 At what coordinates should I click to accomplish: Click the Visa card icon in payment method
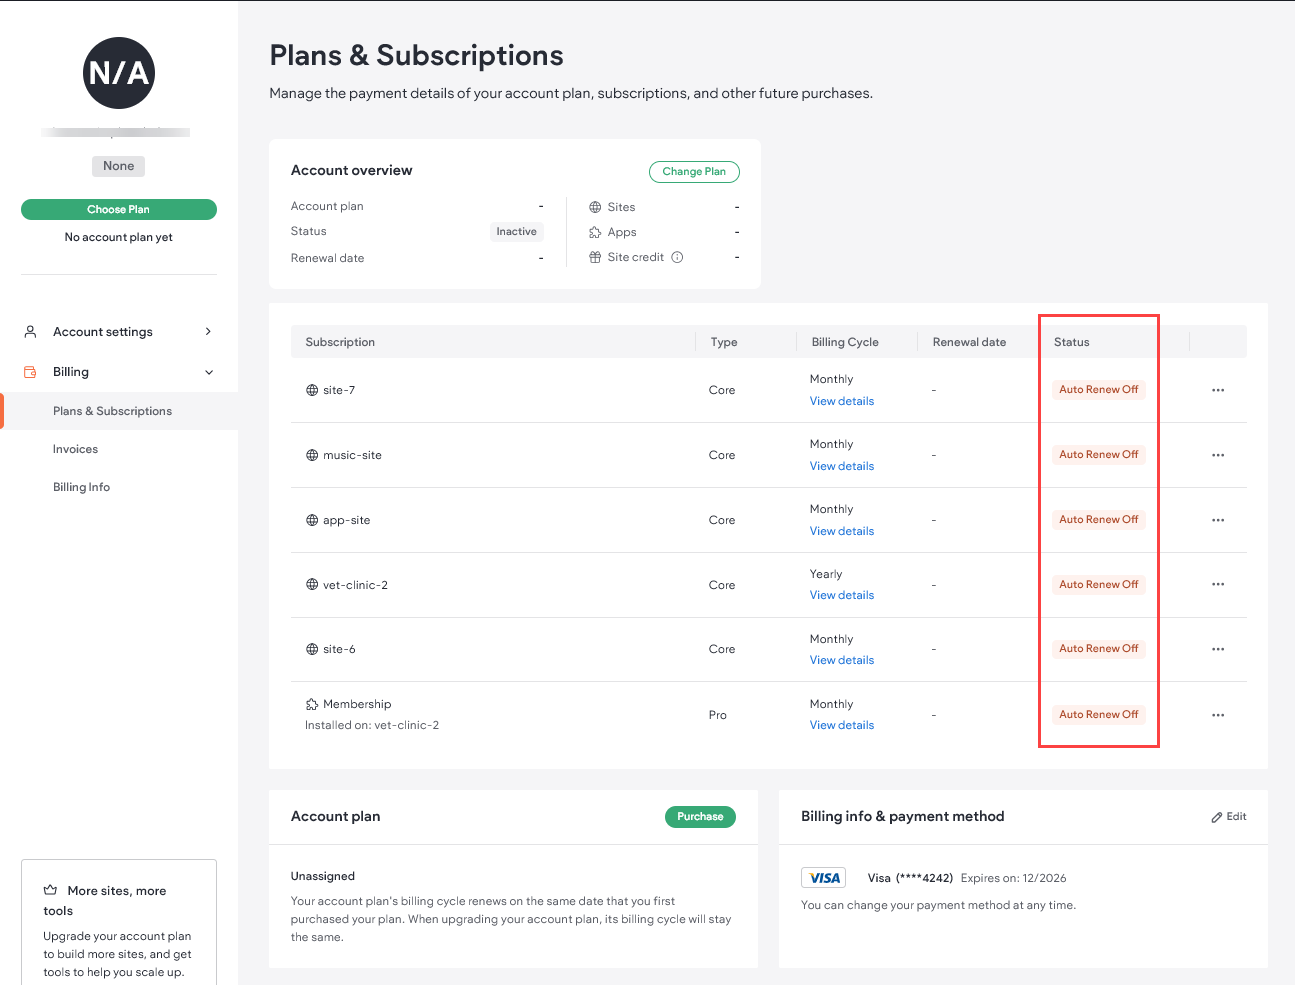point(823,878)
